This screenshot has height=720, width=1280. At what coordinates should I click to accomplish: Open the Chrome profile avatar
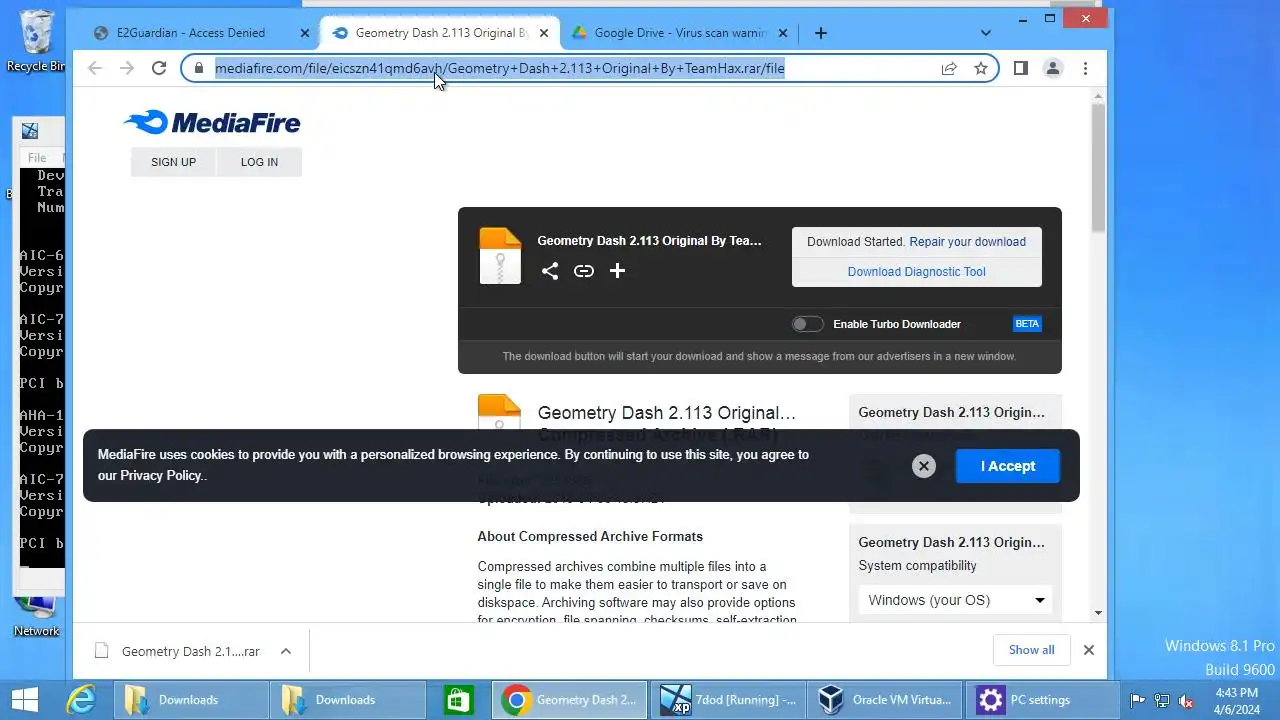[1053, 68]
